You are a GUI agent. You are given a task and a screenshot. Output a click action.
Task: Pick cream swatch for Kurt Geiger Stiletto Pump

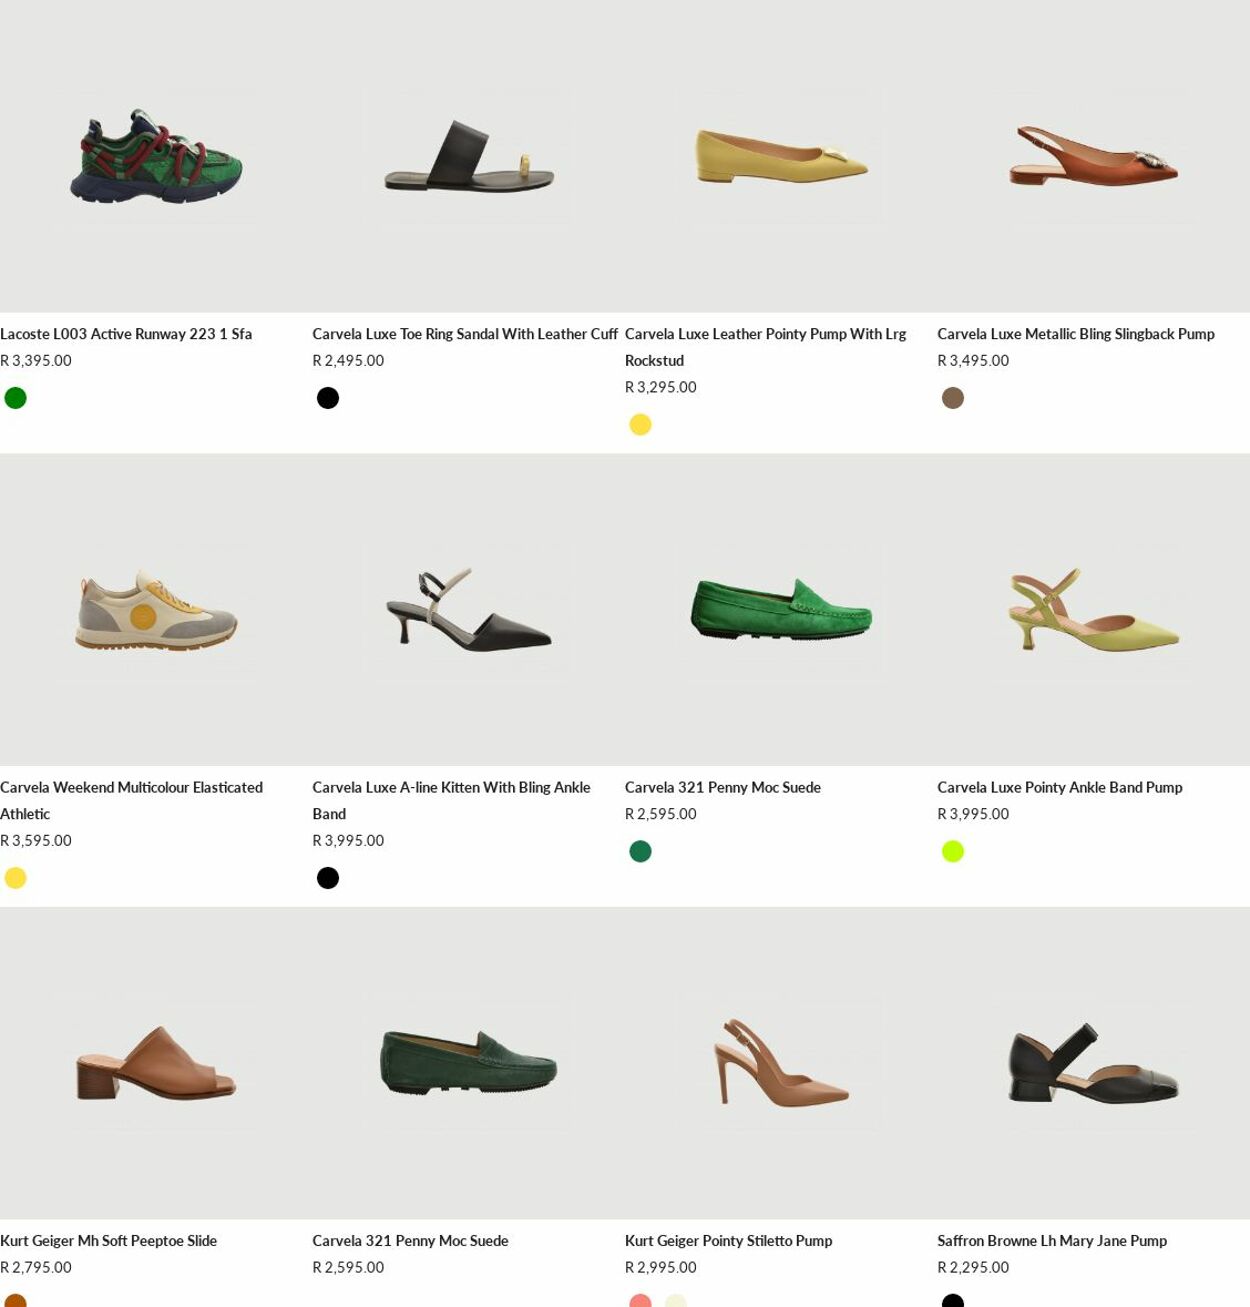(676, 1301)
